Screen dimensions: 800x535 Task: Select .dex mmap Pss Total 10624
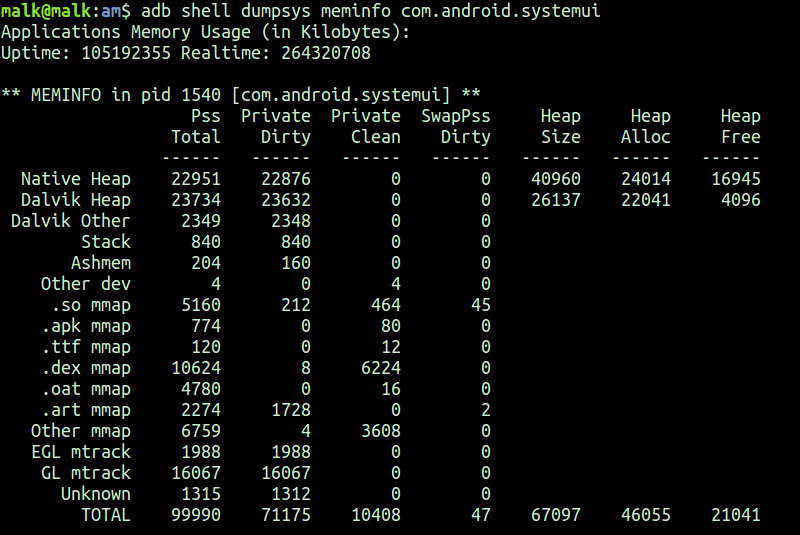pyautogui.click(x=196, y=368)
